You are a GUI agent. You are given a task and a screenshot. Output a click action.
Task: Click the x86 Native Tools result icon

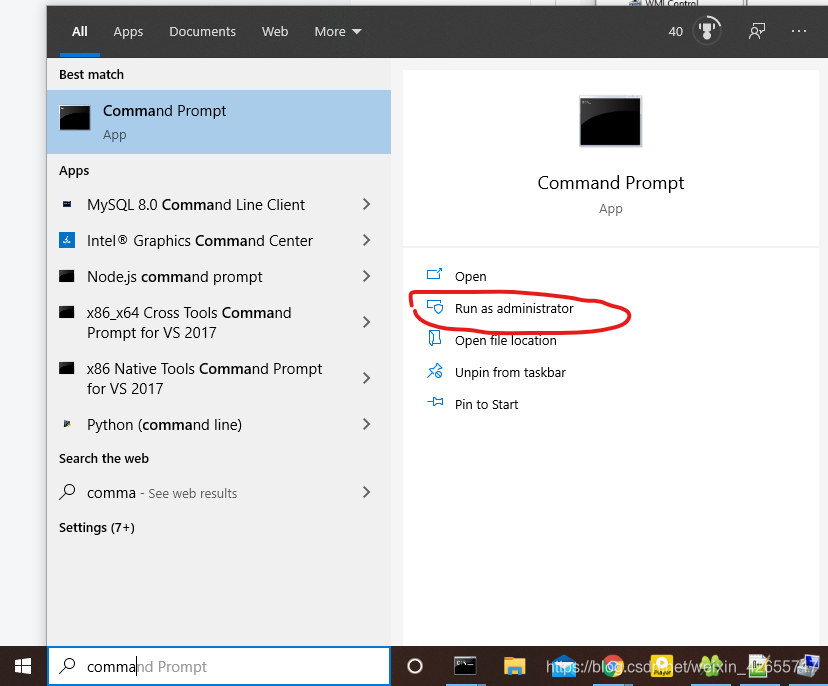(67, 368)
